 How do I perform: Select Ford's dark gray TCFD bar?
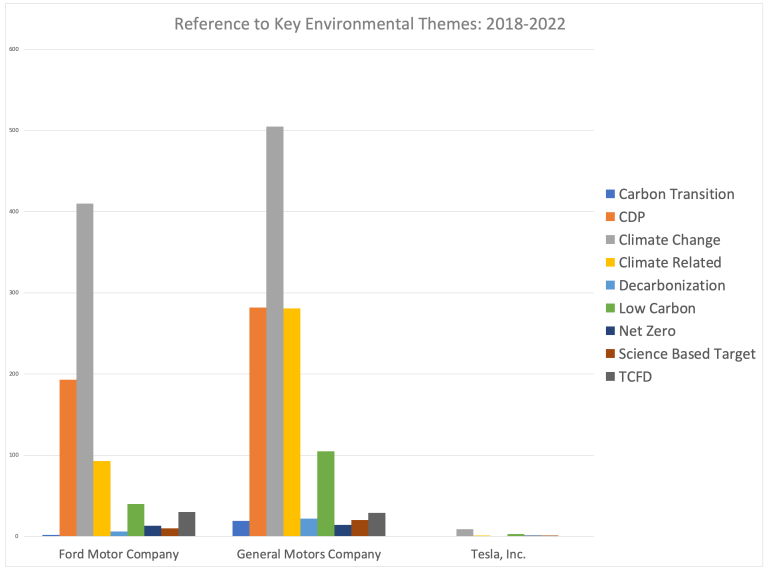coord(187,524)
